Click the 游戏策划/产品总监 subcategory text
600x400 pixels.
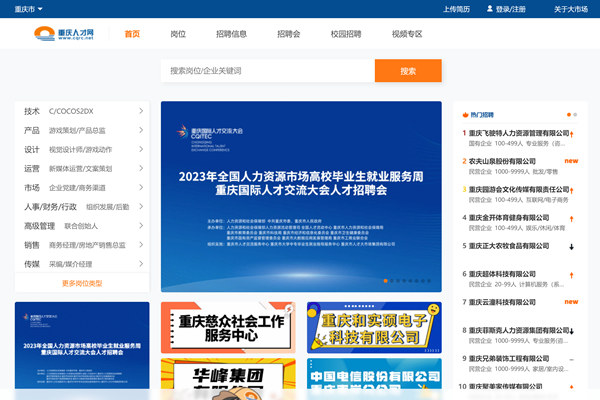coord(77,131)
